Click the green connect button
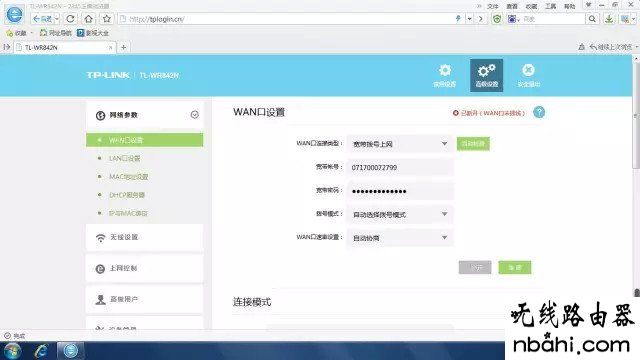 coord(515,267)
